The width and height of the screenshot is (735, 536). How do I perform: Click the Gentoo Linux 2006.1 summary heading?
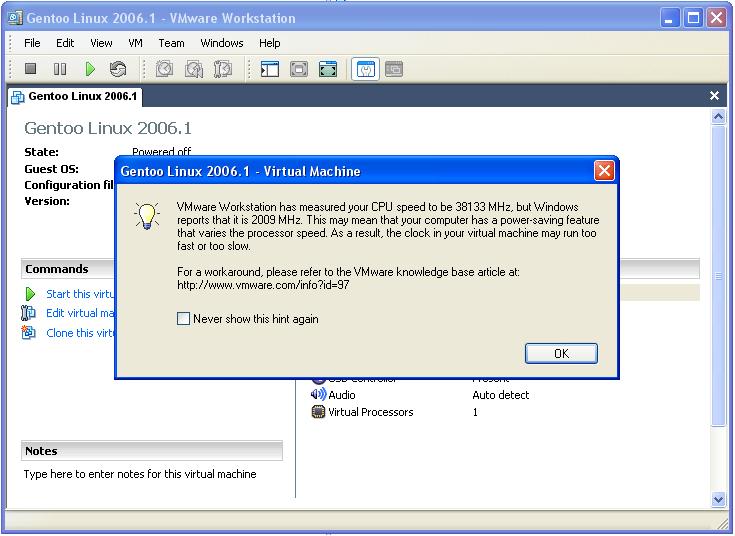click(x=108, y=128)
